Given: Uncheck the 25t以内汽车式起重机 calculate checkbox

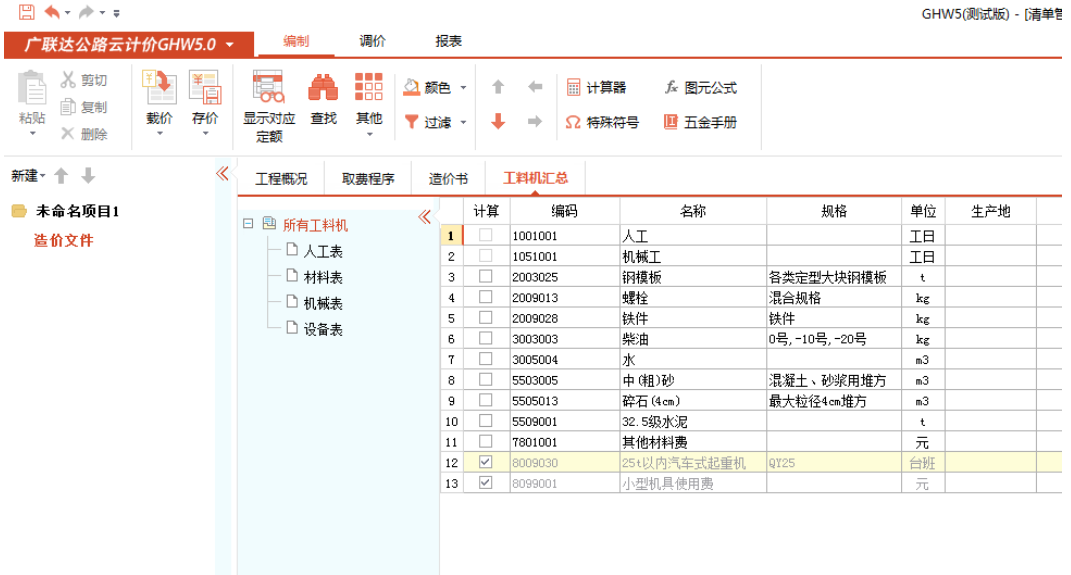Looking at the screenshot, I should click(485, 463).
